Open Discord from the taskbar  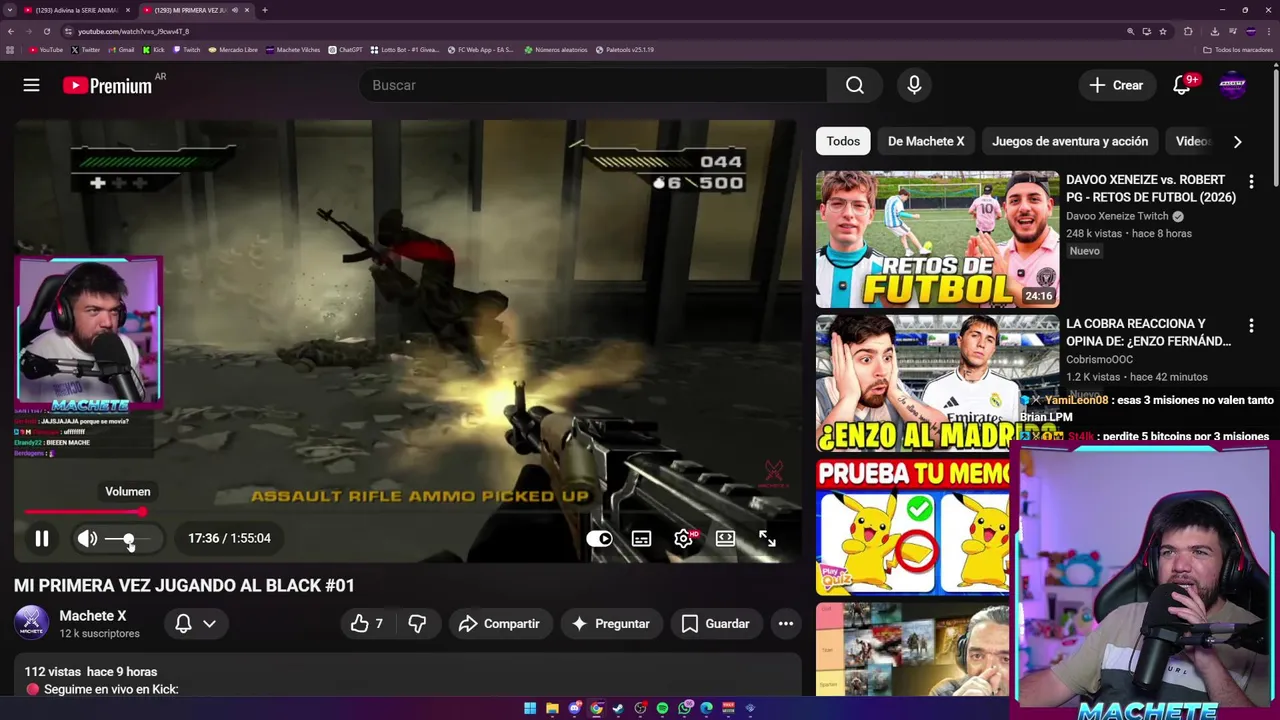click(574, 708)
